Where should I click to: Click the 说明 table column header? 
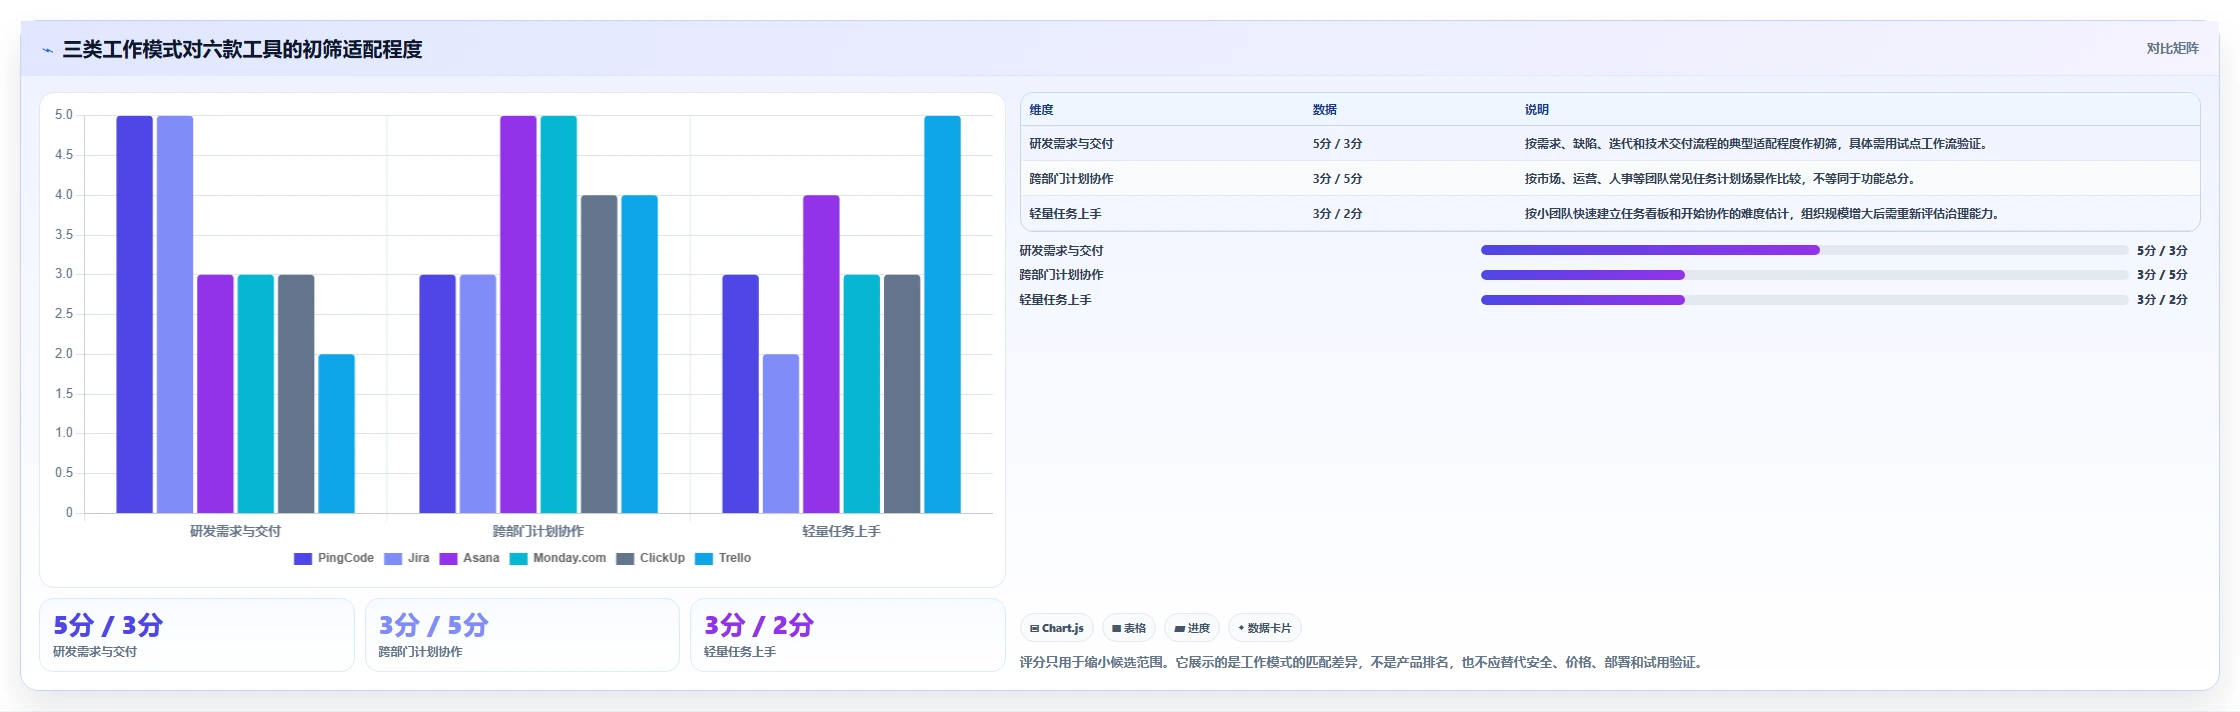tap(1537, 110)
